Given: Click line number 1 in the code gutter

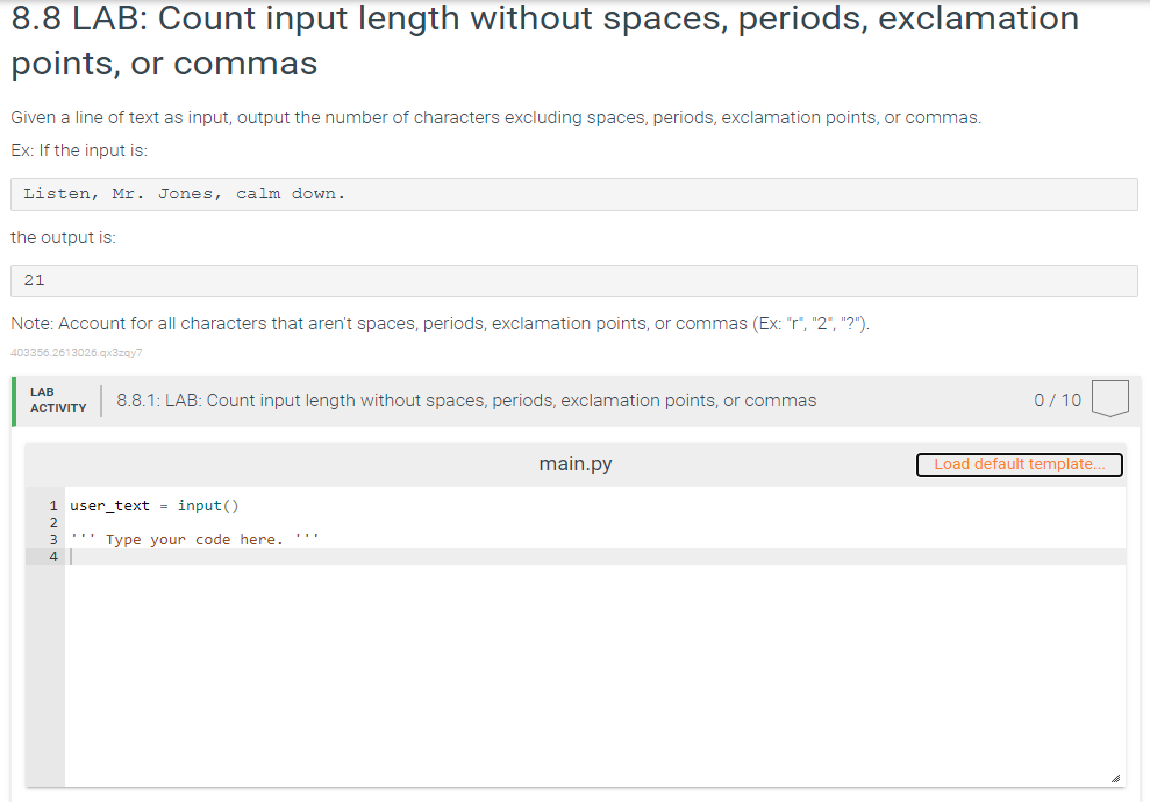Looking at the screenshot, I should [53, 506].
